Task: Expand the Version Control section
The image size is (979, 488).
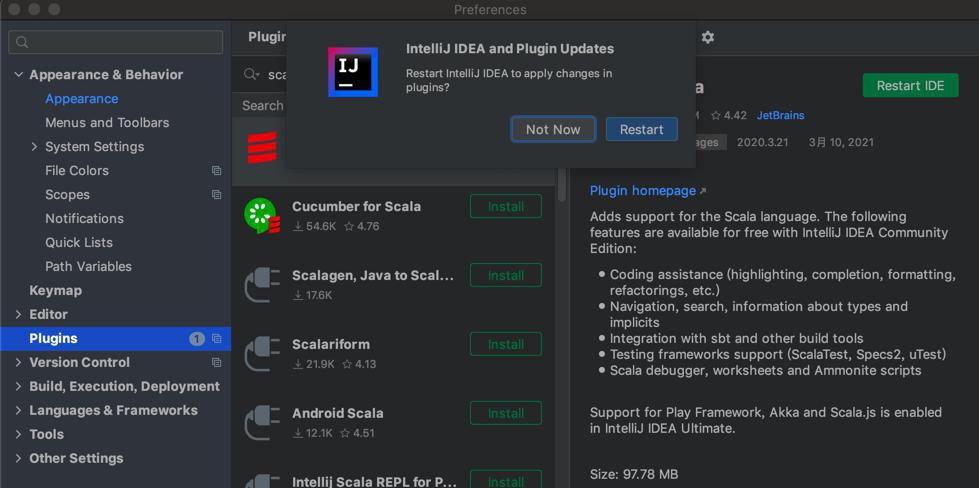Action: point(18,363)
